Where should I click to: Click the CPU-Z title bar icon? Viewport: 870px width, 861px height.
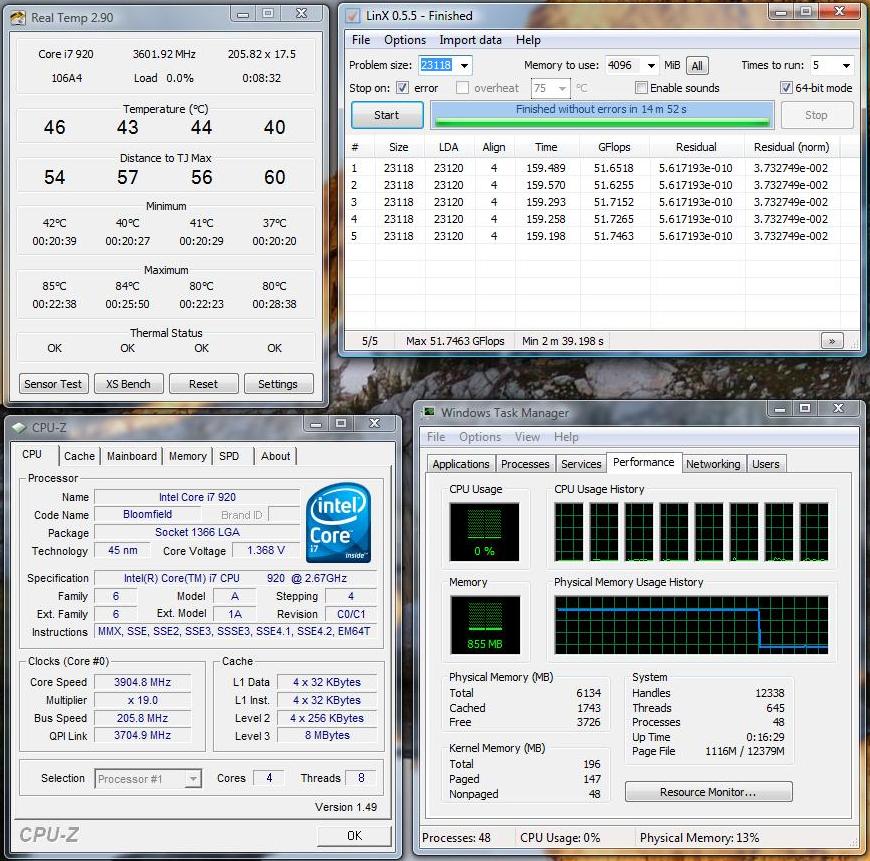(19, 427)
